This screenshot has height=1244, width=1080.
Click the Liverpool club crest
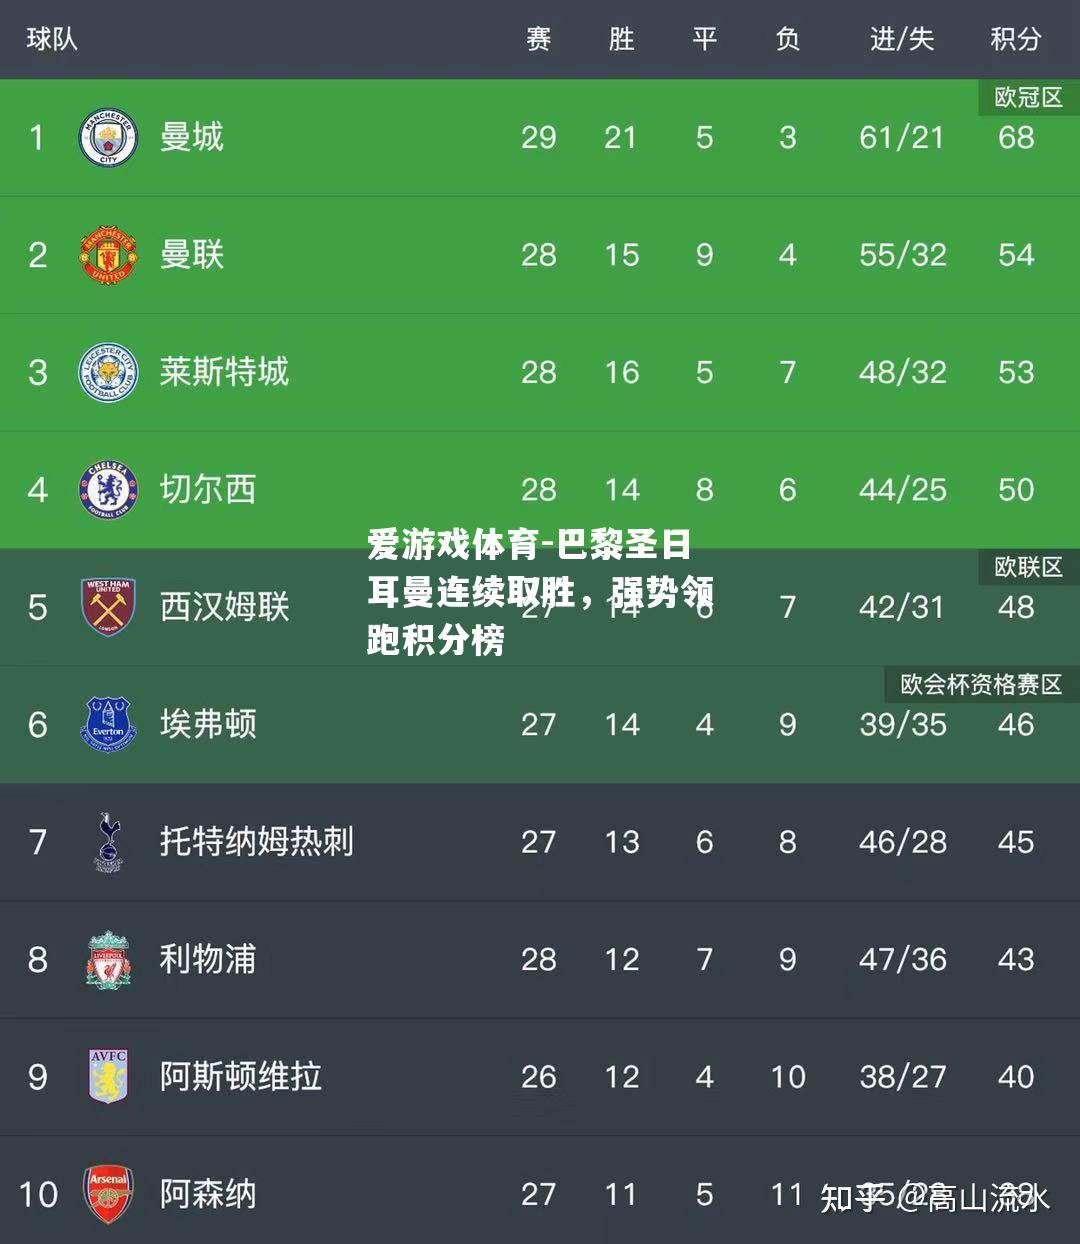(x=108, y=960)
